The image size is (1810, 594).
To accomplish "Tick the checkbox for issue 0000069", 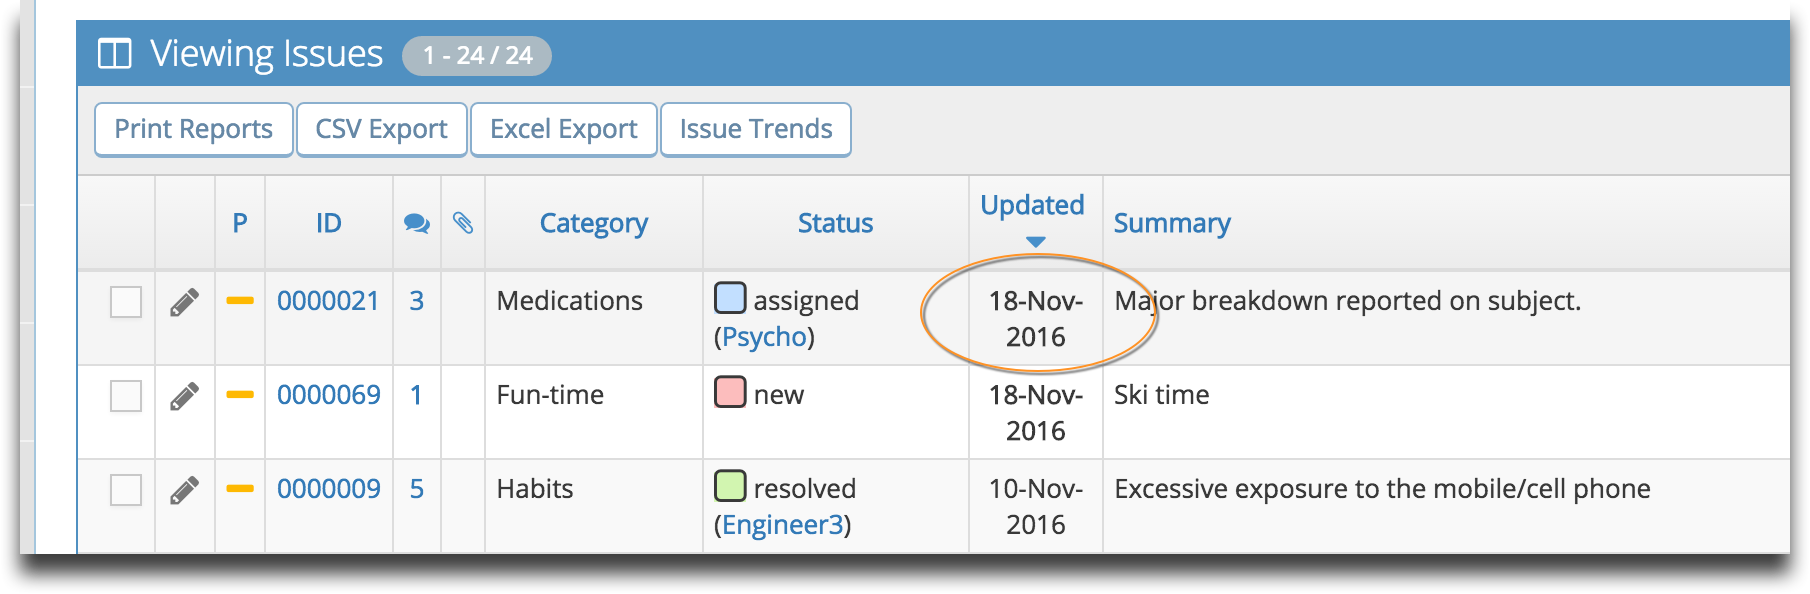I will click(x=126, y=396).
